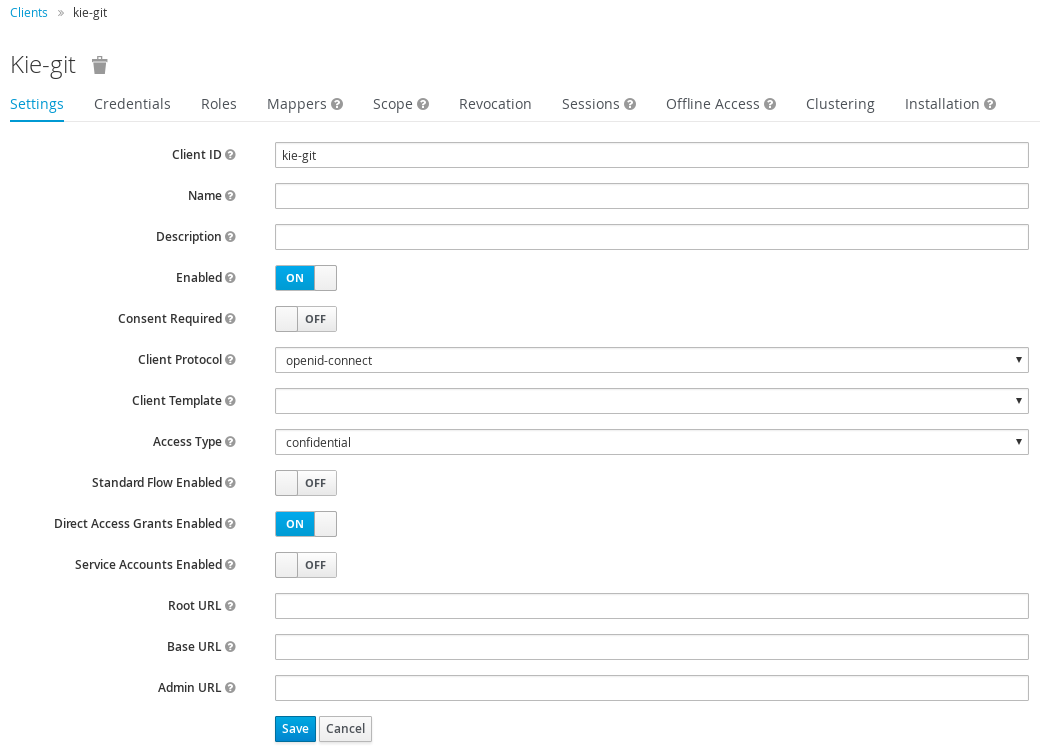
Task: Open the Scope tab
Action: point(393,104)
